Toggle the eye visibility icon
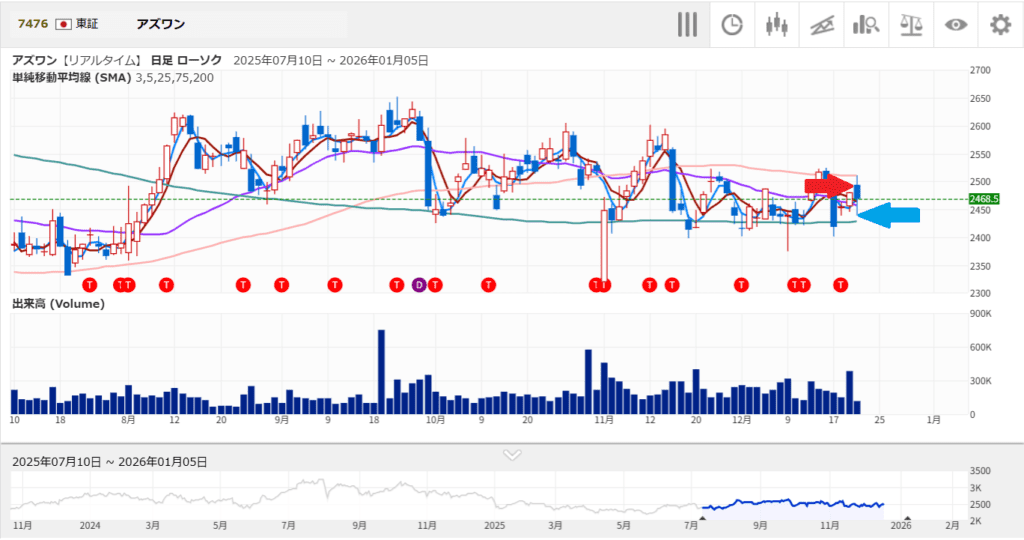This screenshot has height=540, width=1024. click(956, 25)
